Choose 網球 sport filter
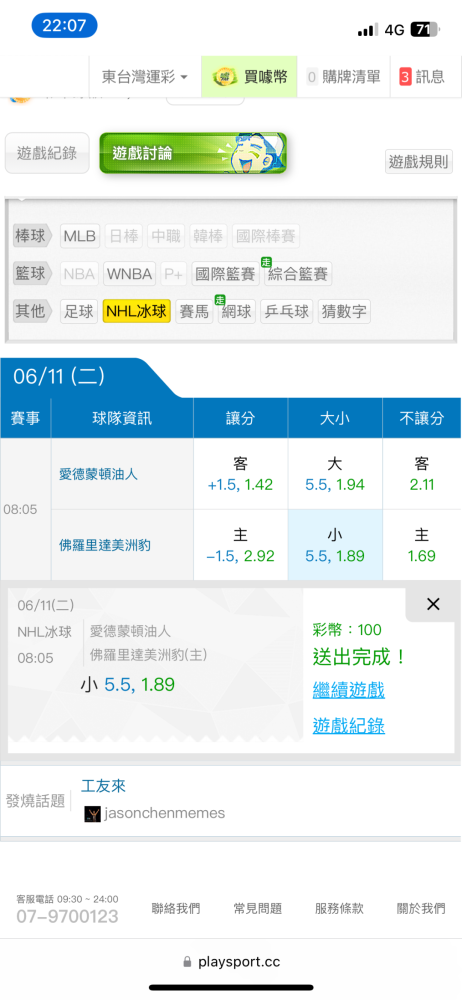 pyautogui.click(x=235, y=311)
